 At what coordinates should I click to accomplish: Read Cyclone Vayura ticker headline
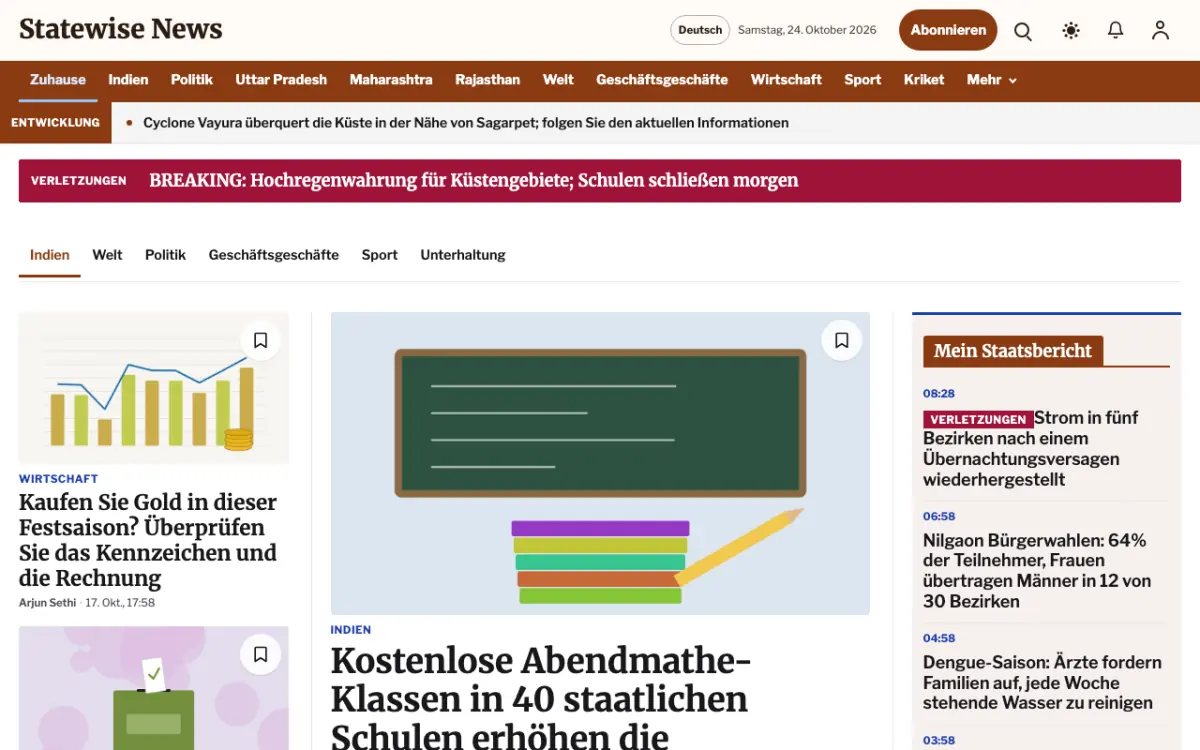tap(466, 123)
